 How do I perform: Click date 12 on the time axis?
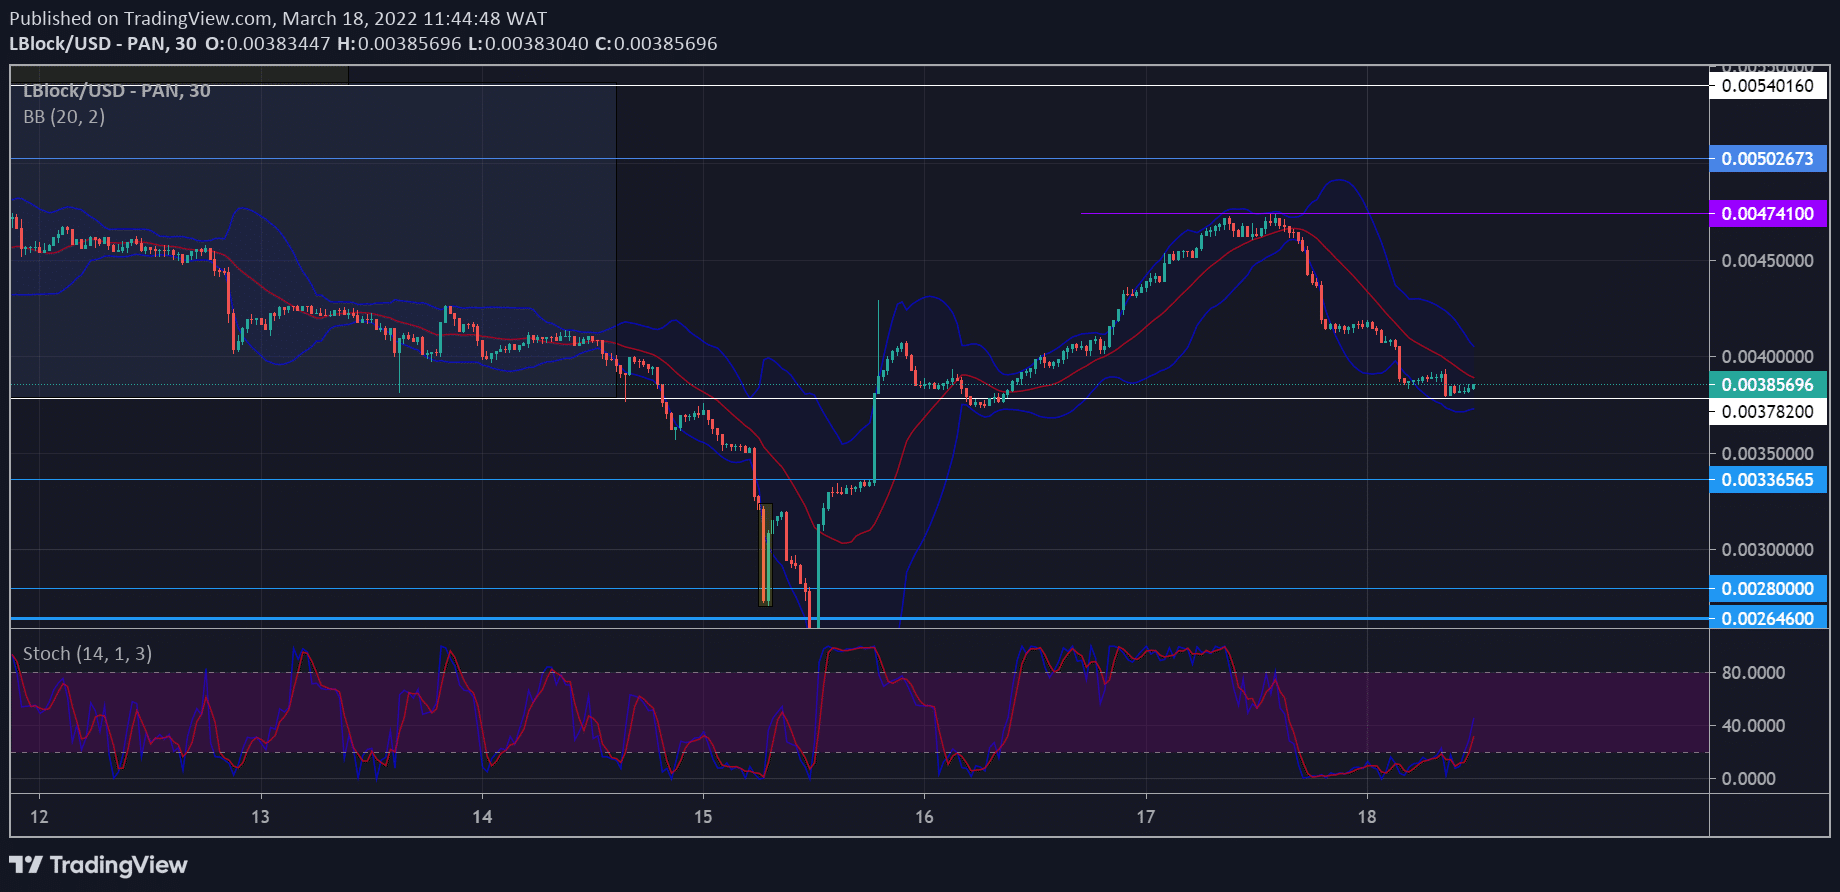39,817
